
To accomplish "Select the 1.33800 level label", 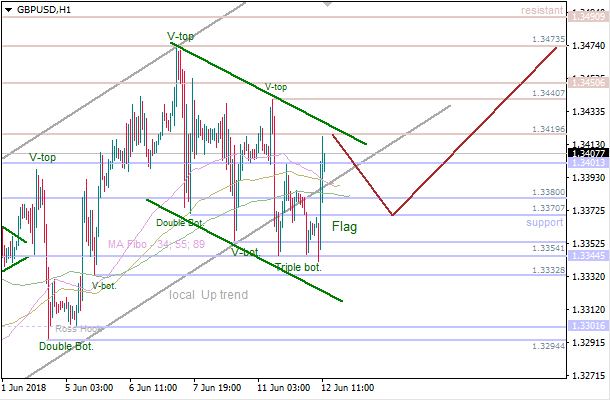I will pyautogui.click(x=548, y=192).
